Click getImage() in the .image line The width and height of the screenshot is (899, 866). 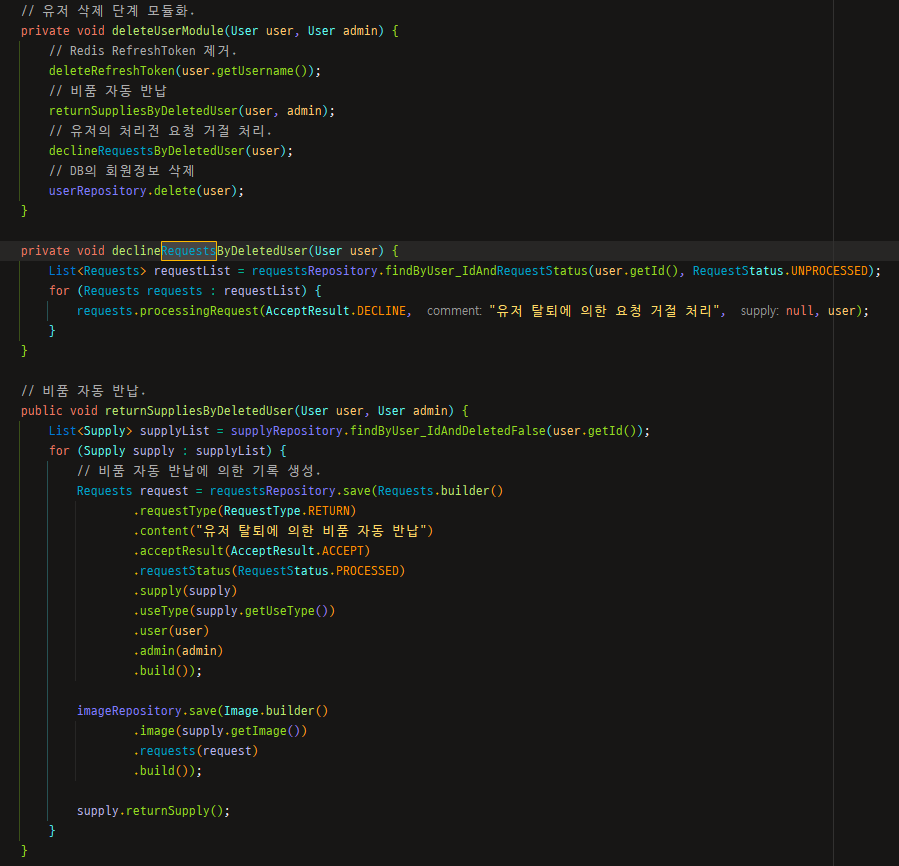[x=265, y=731]
